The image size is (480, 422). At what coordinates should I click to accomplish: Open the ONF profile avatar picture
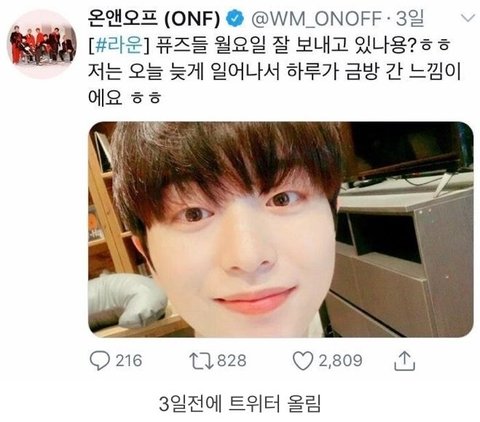(42, 44)
